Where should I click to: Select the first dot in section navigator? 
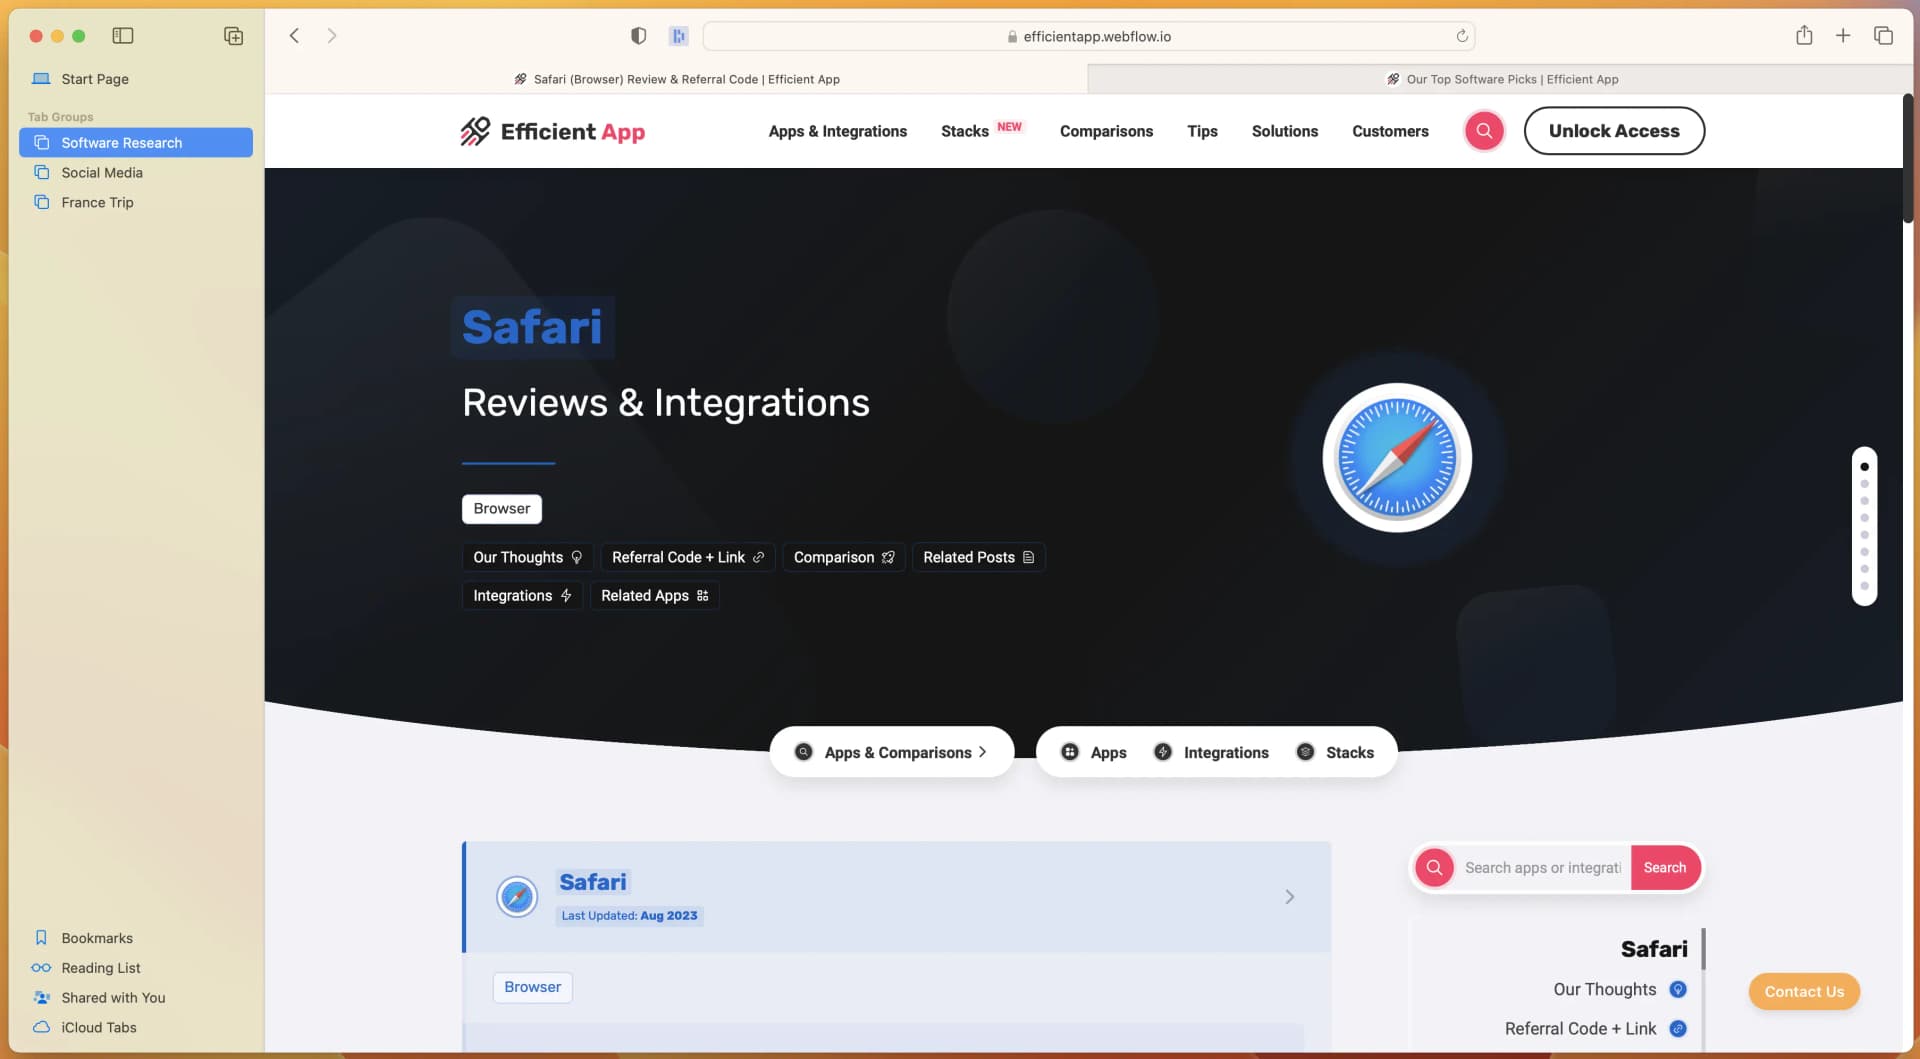pos(1864,467)
